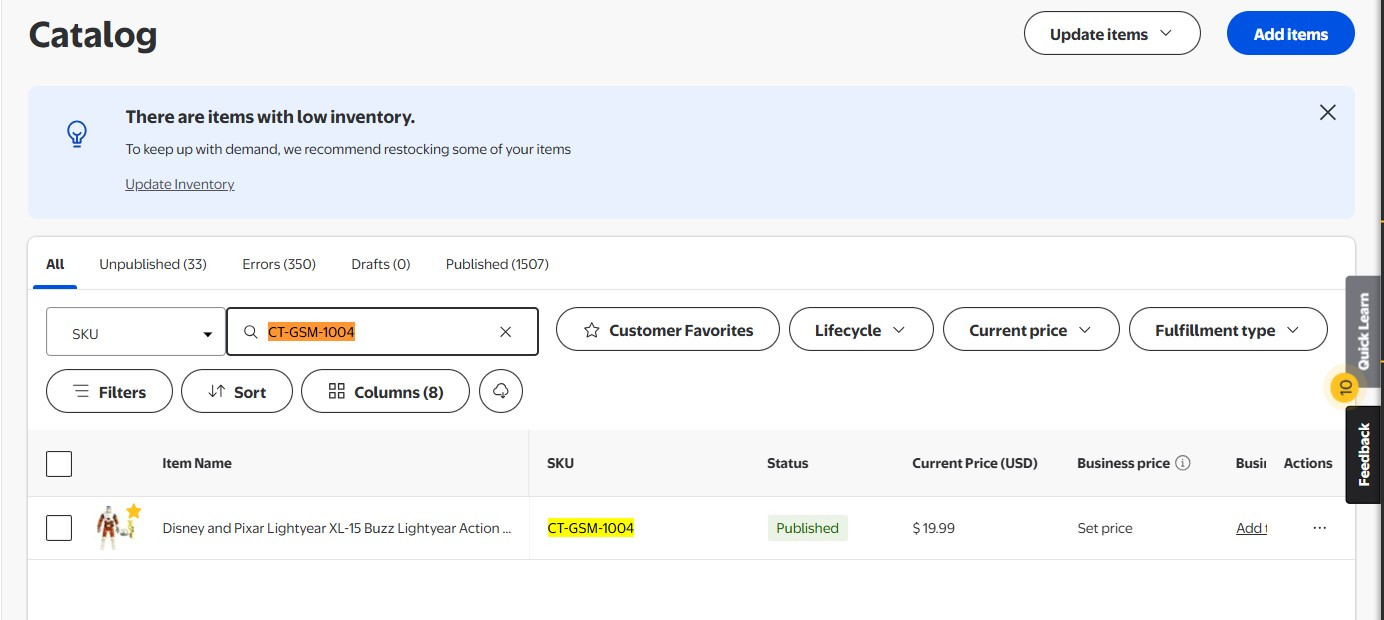The height and width of the screenshot is (620, 1384).
Task: Click the Business price info icon
Action: click(x=1183, y=463)
